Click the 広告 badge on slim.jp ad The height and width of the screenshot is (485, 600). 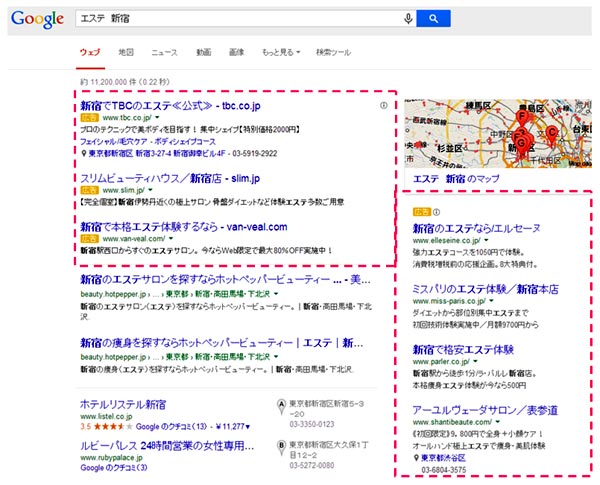pos(90,190)
